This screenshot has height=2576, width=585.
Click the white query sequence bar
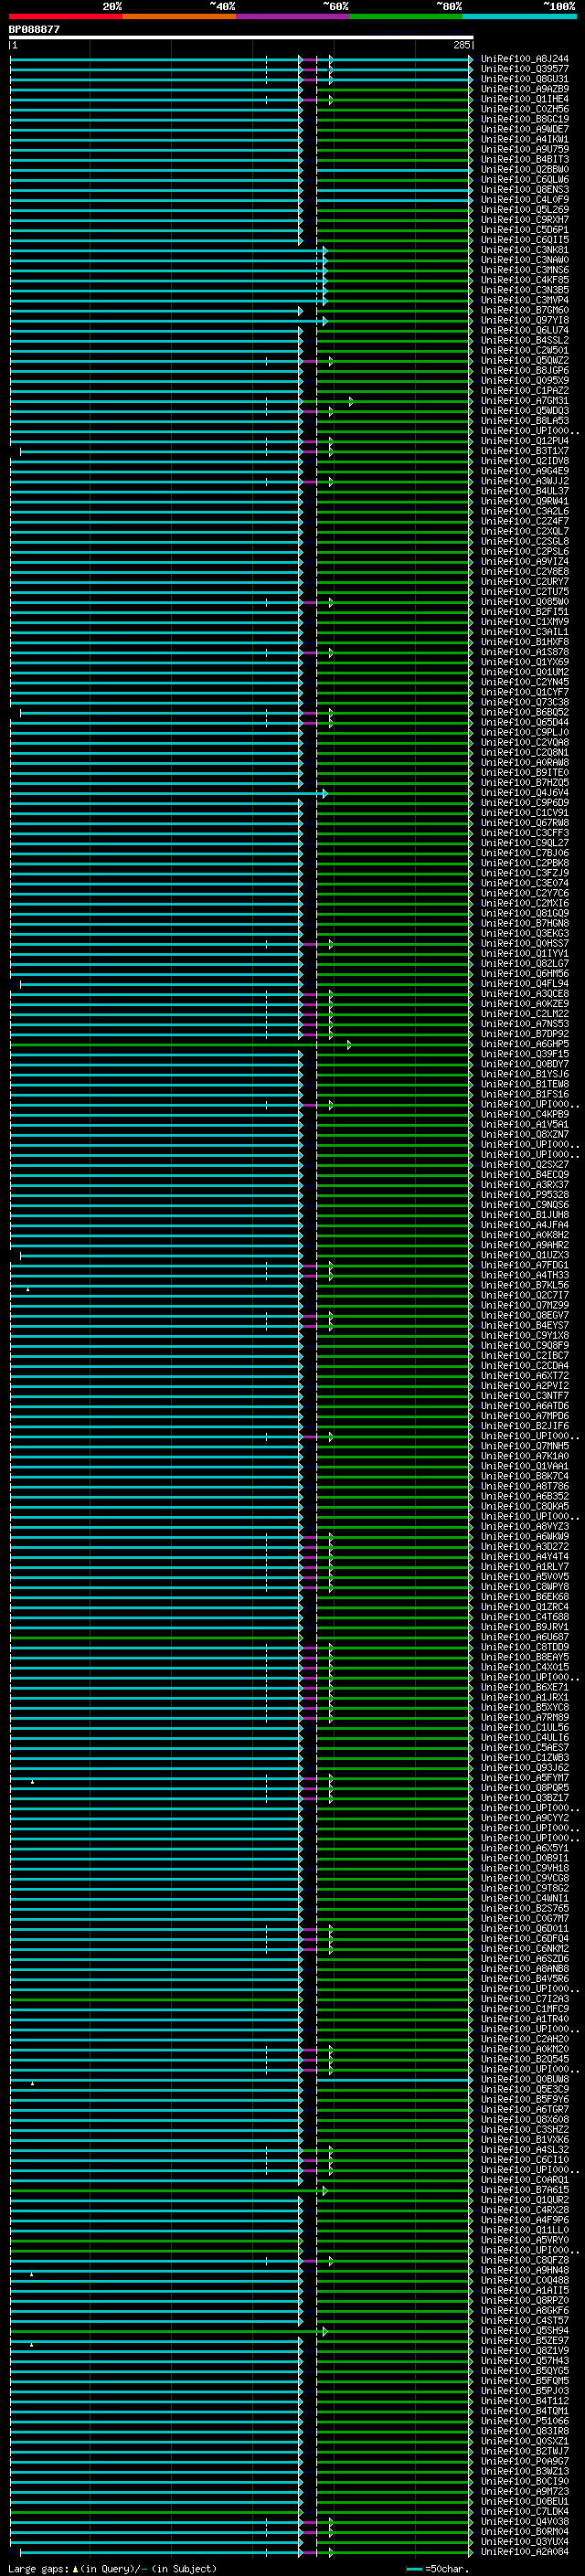pos(241,38)
